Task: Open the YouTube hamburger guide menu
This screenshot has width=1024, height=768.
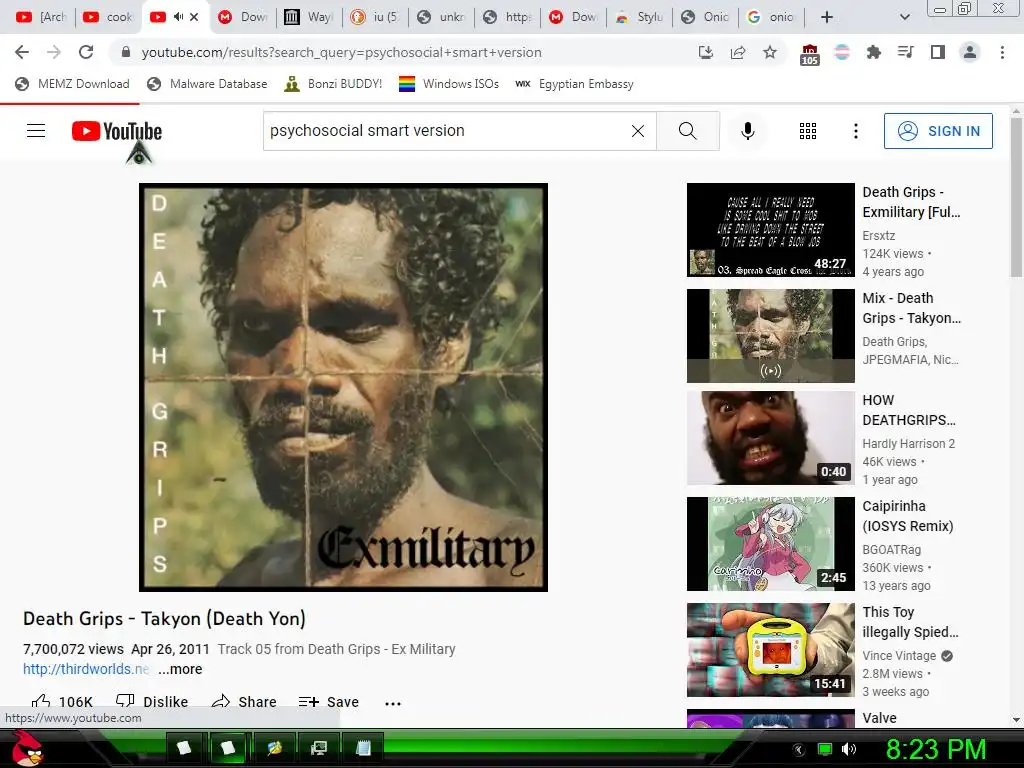Action: coord(36,131)
